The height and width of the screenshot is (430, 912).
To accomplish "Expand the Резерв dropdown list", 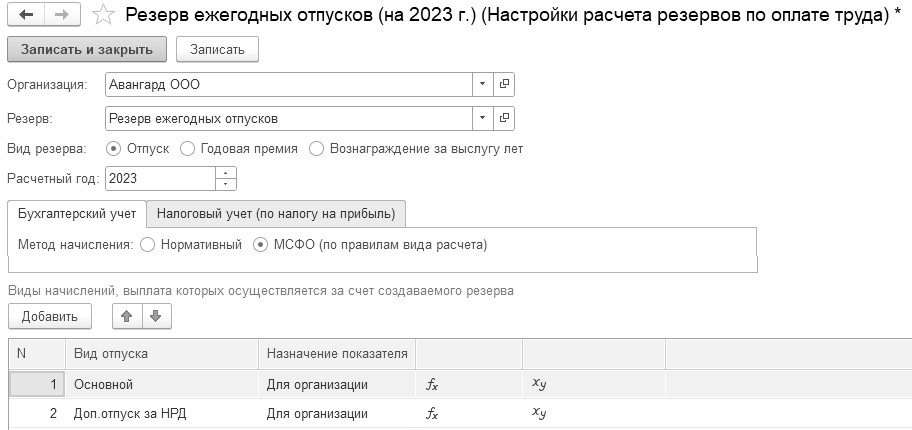I will (482, 119).
